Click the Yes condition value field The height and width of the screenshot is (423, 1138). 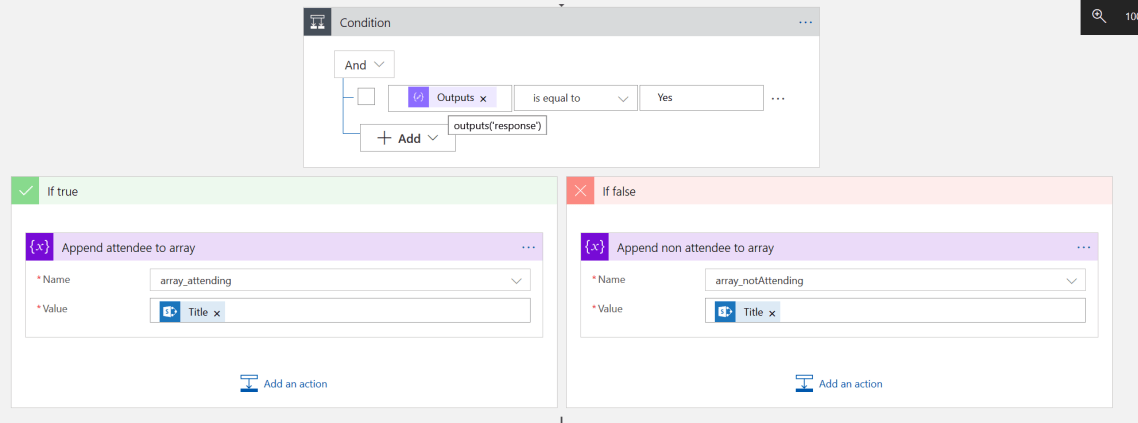coord(700,98)
